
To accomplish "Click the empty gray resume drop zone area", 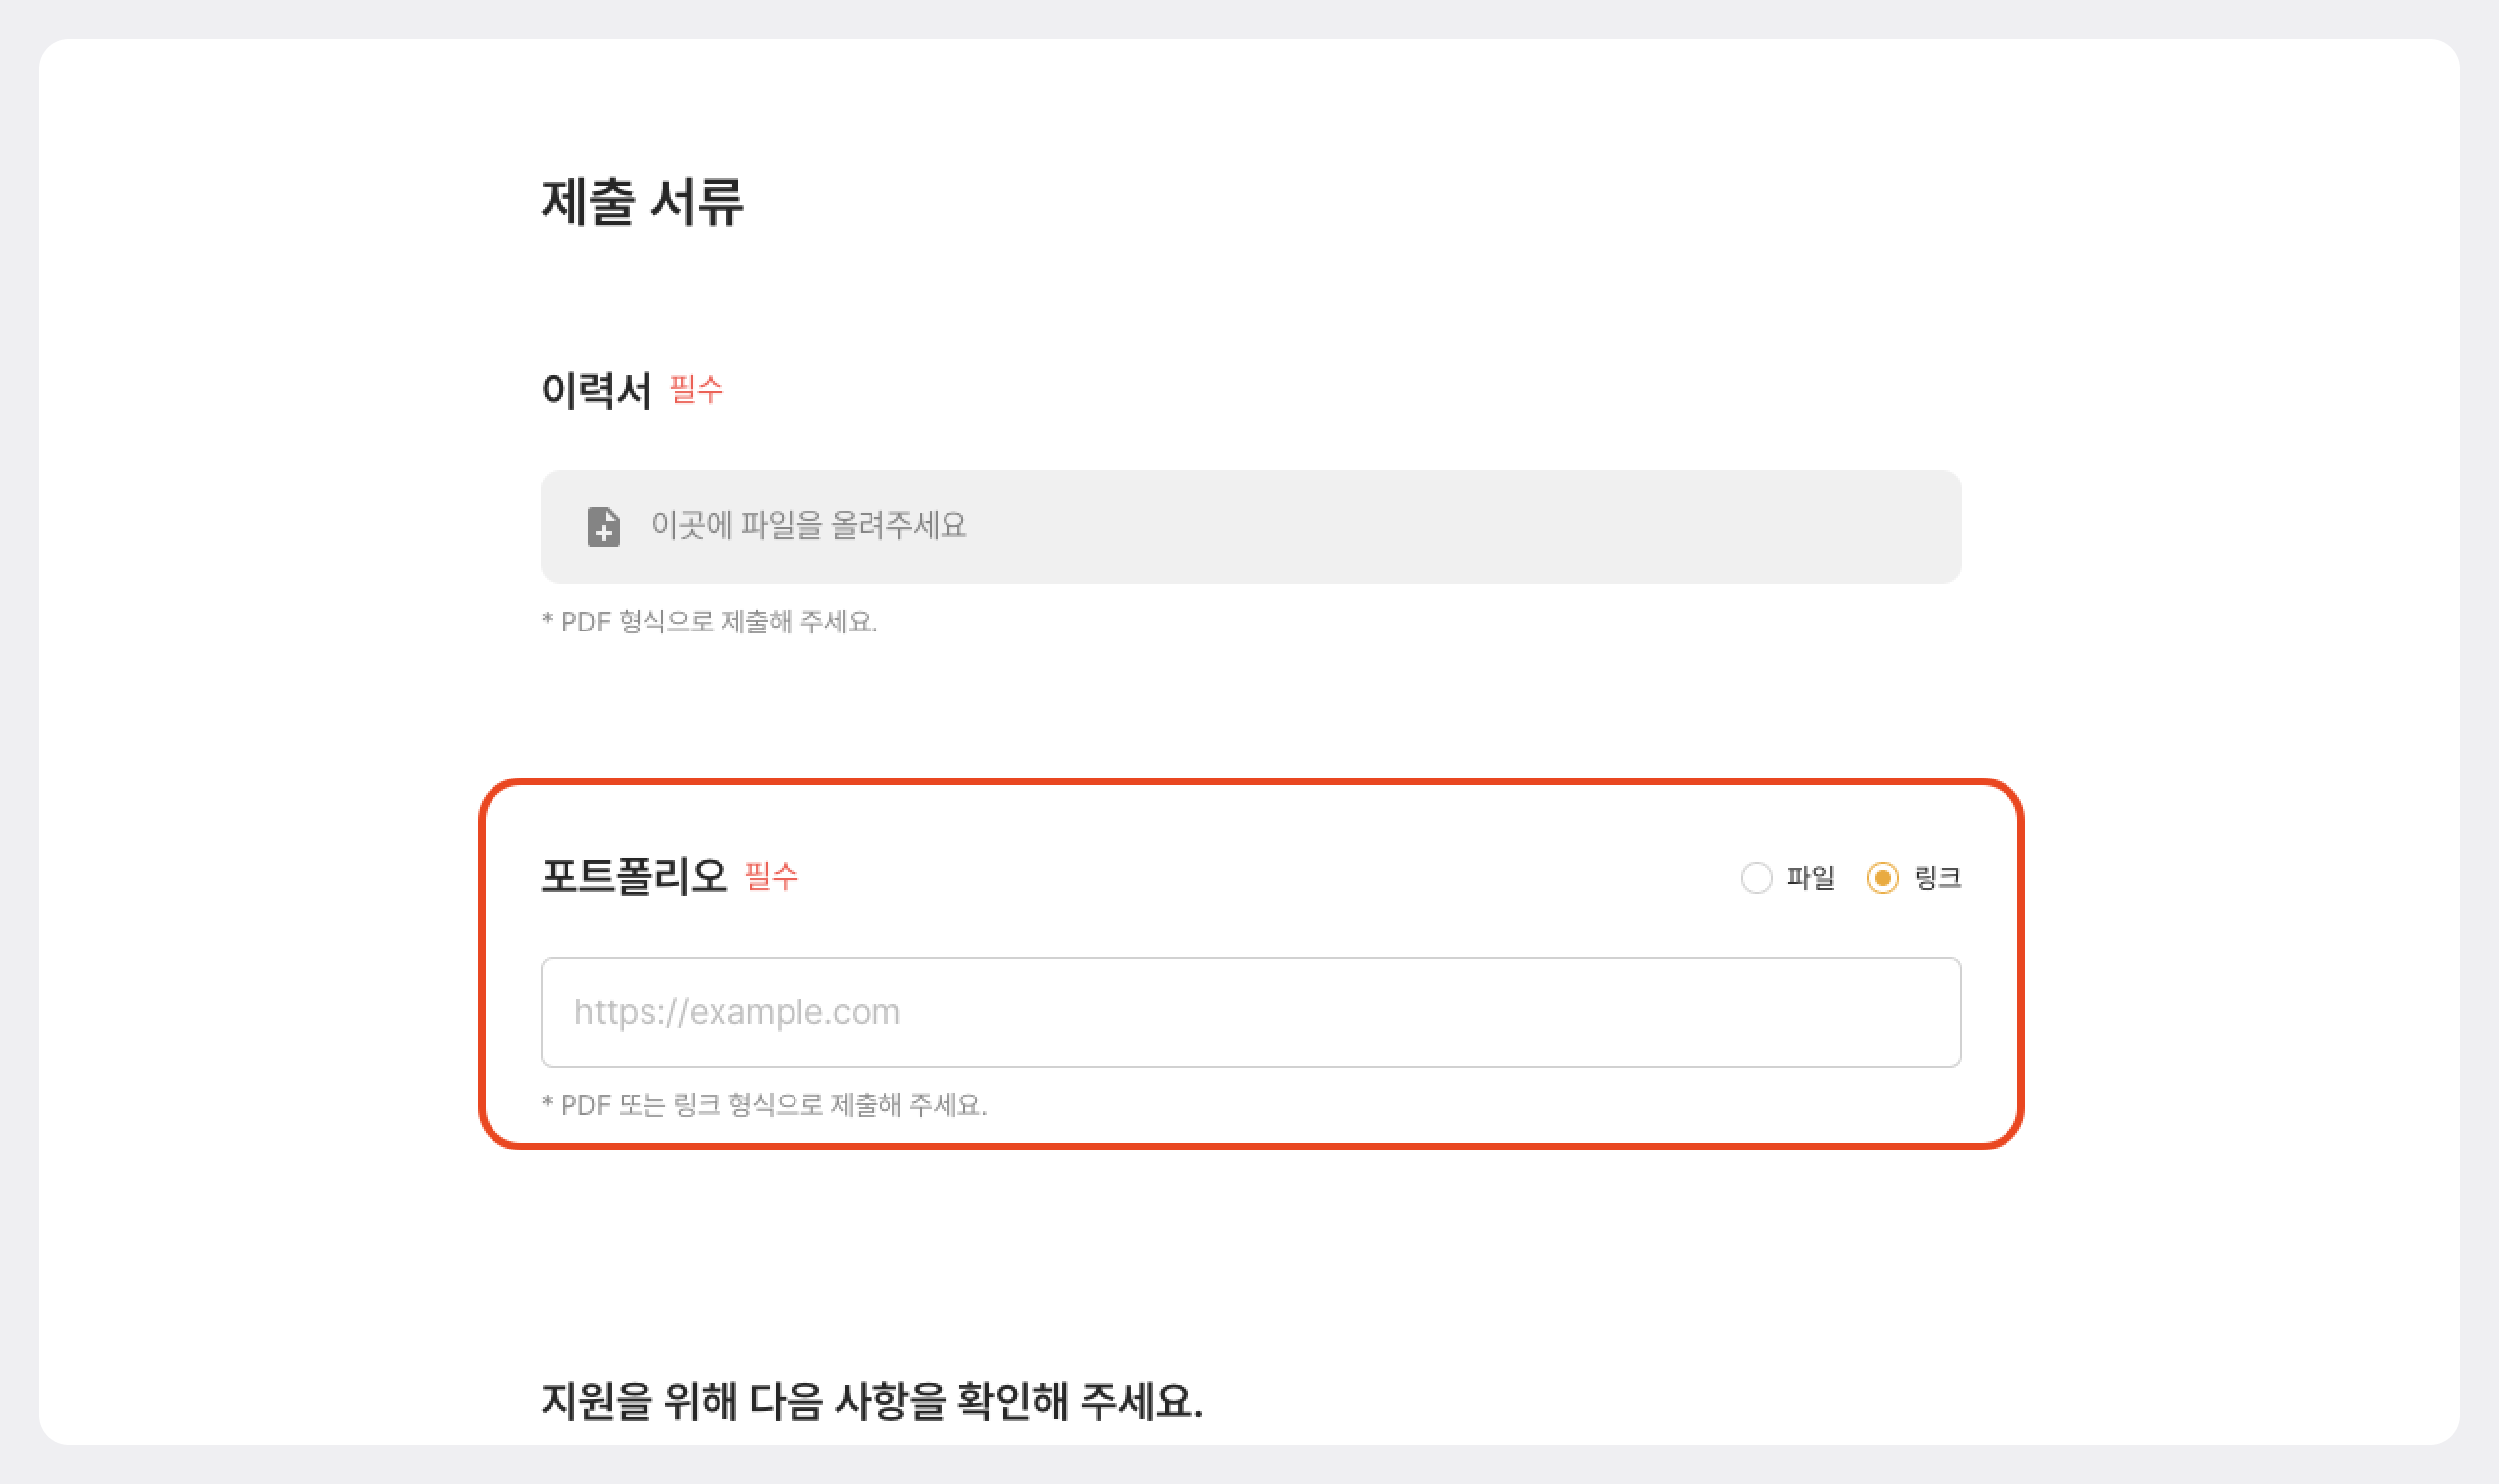I will click(x=1450, y=527).
